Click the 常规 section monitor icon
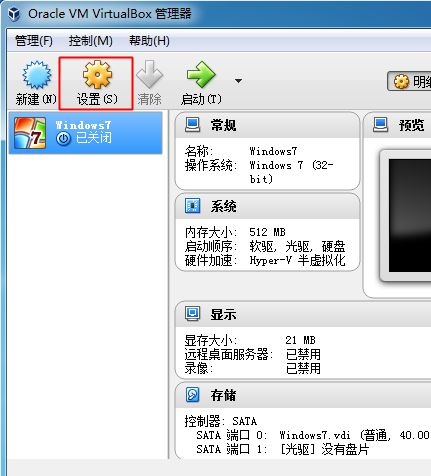 [193, 125]
